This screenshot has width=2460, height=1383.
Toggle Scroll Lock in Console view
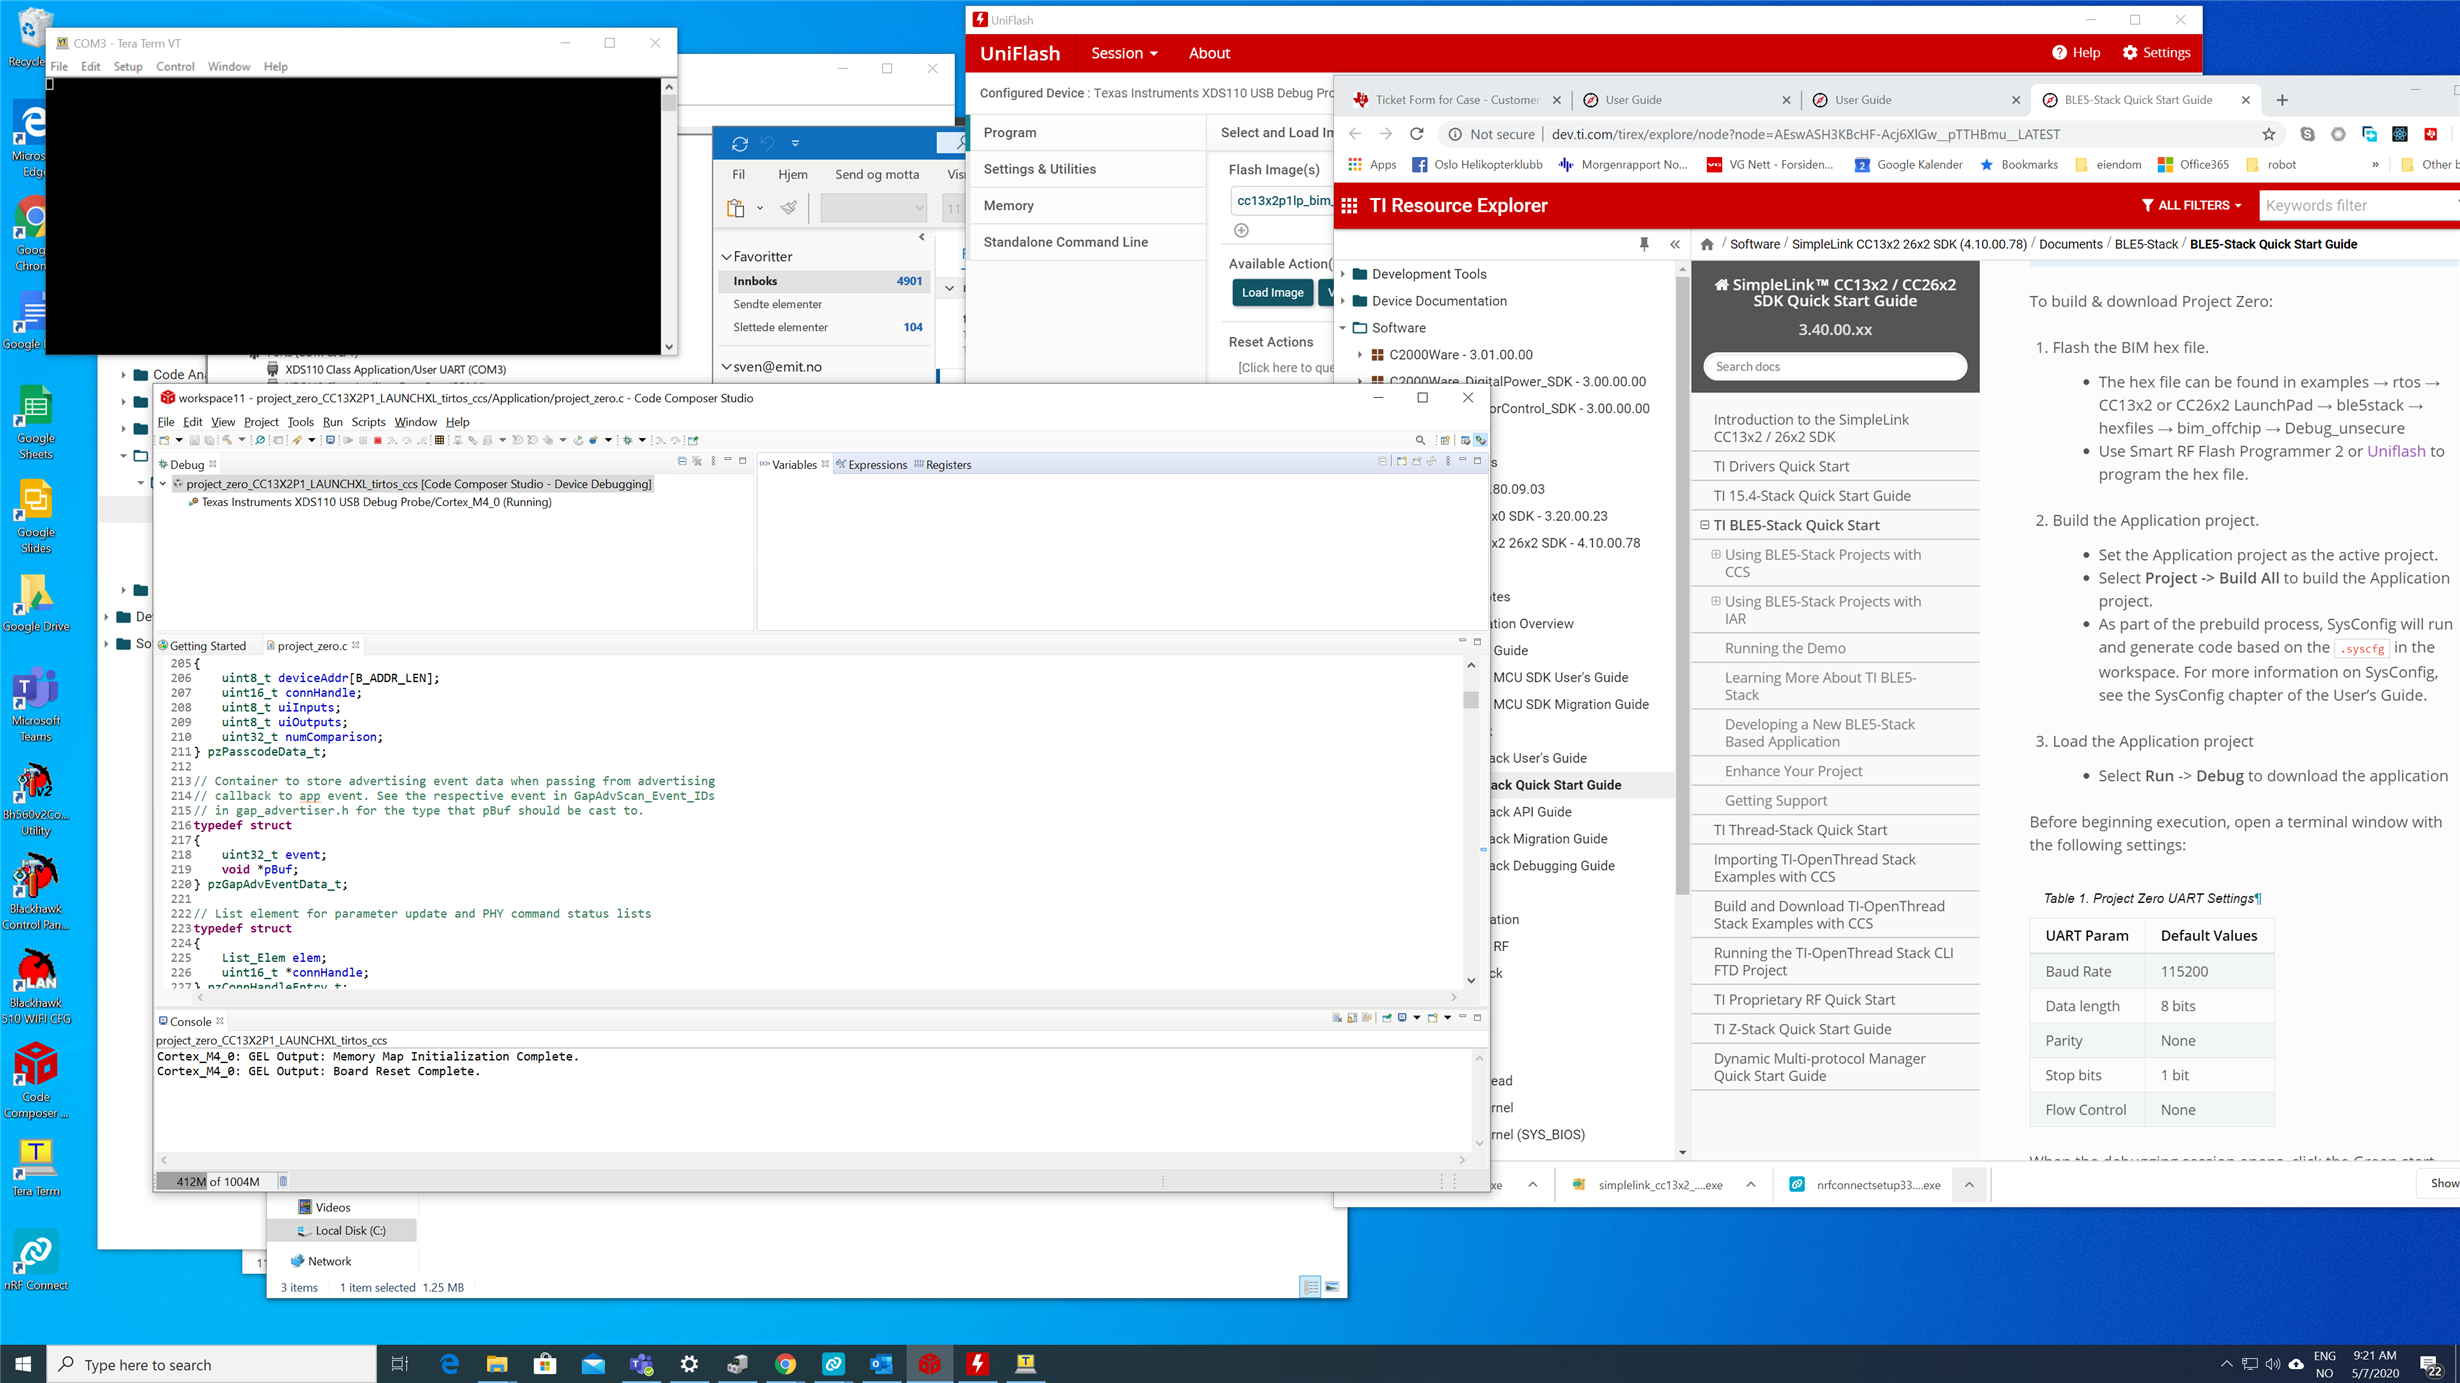pyautogui.click(x=1352, y=1018)
